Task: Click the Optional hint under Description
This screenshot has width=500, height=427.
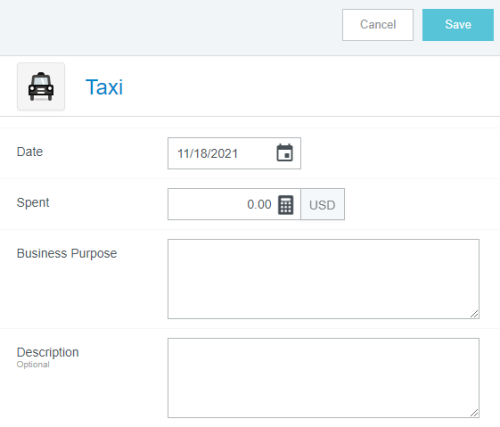Action: pyautogui.click(x=33, y=365)
